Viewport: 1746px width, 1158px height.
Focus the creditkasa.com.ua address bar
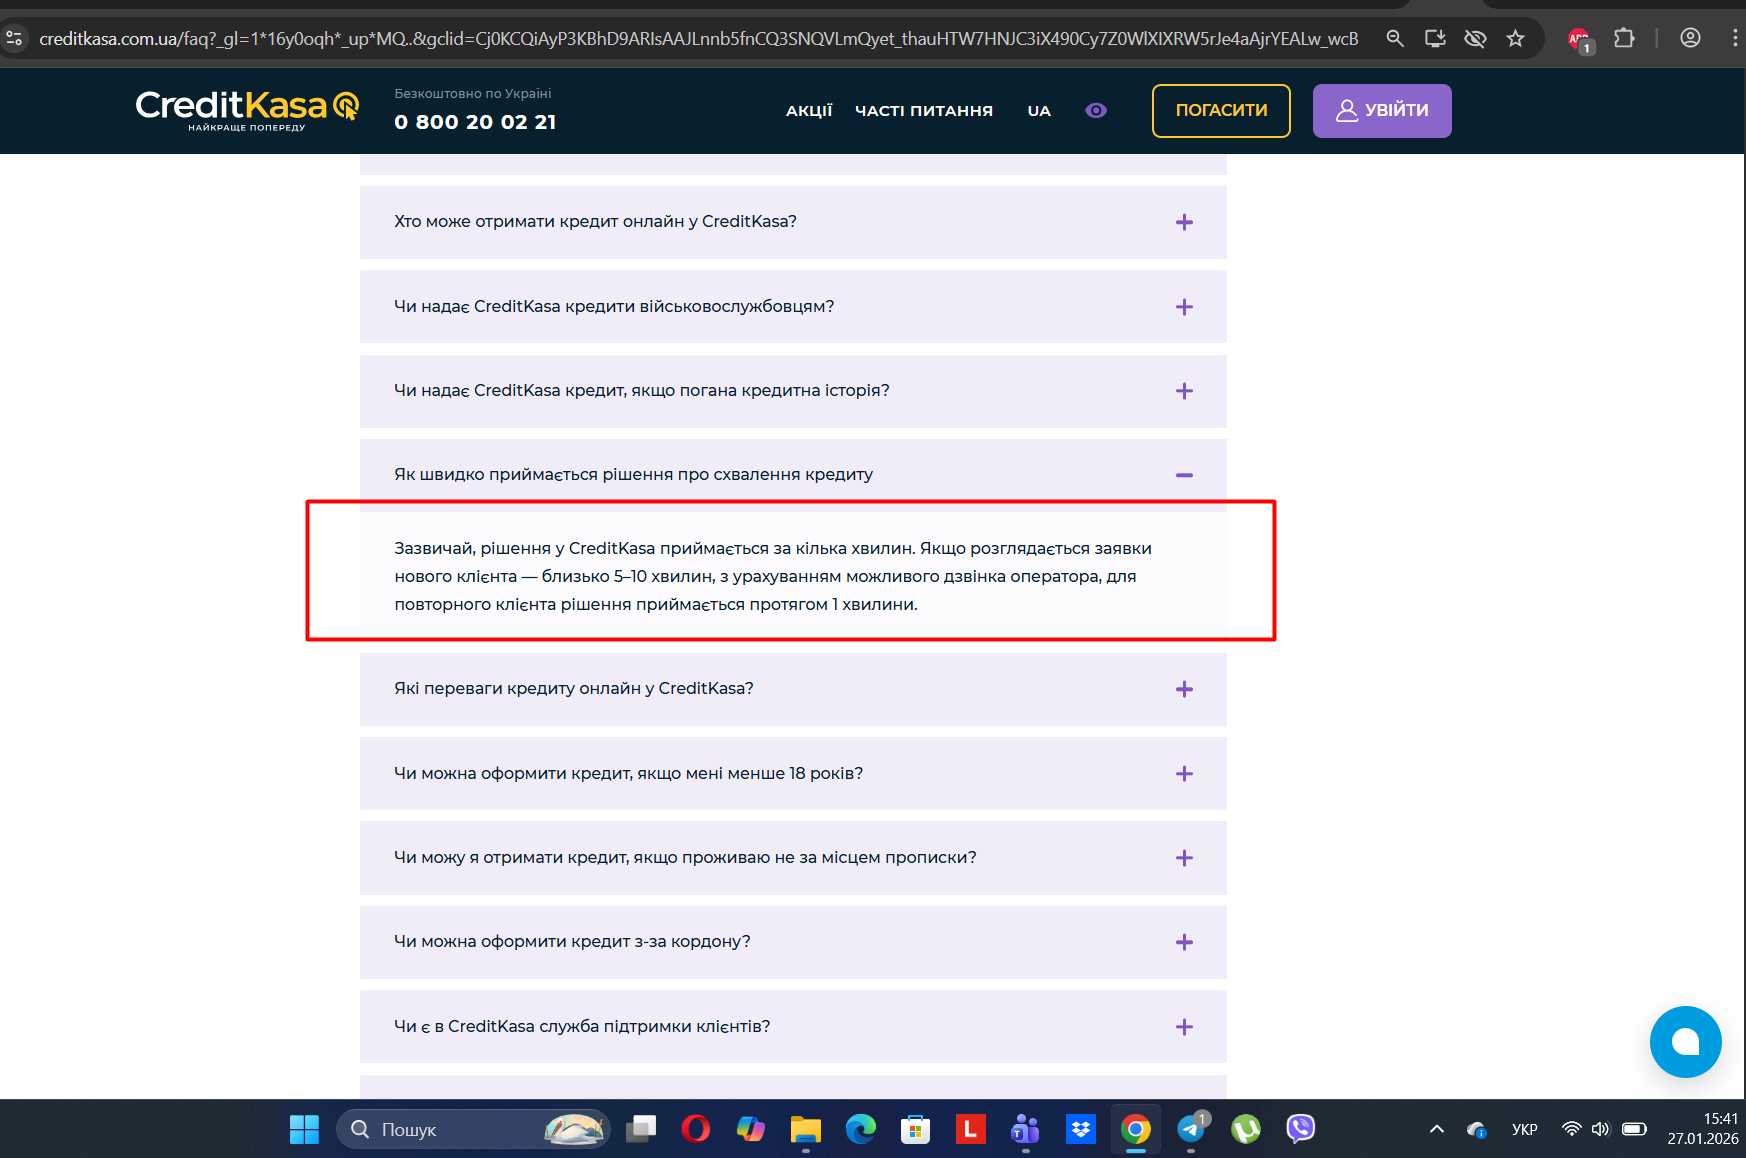[699, 39]
